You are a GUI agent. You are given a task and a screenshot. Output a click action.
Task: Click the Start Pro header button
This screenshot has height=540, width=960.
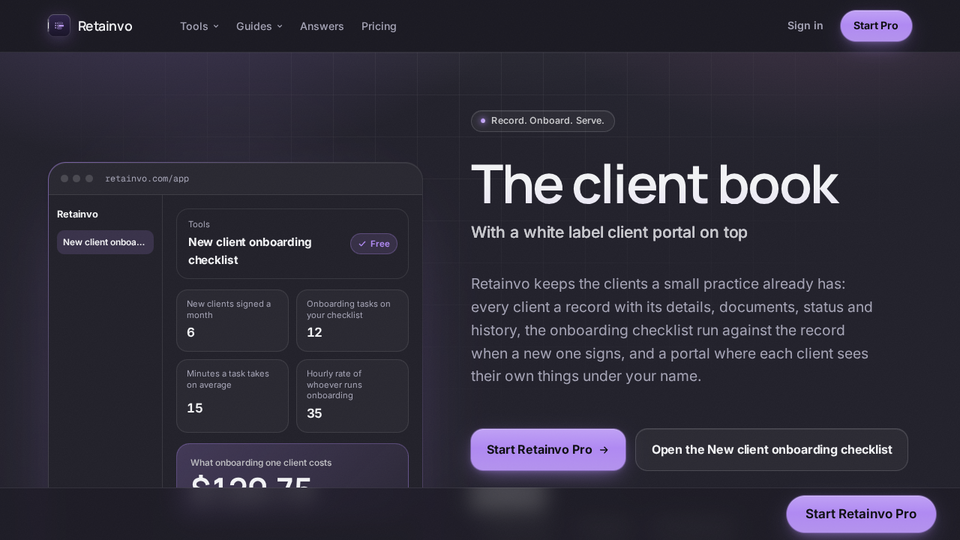(x=876, y=26)
